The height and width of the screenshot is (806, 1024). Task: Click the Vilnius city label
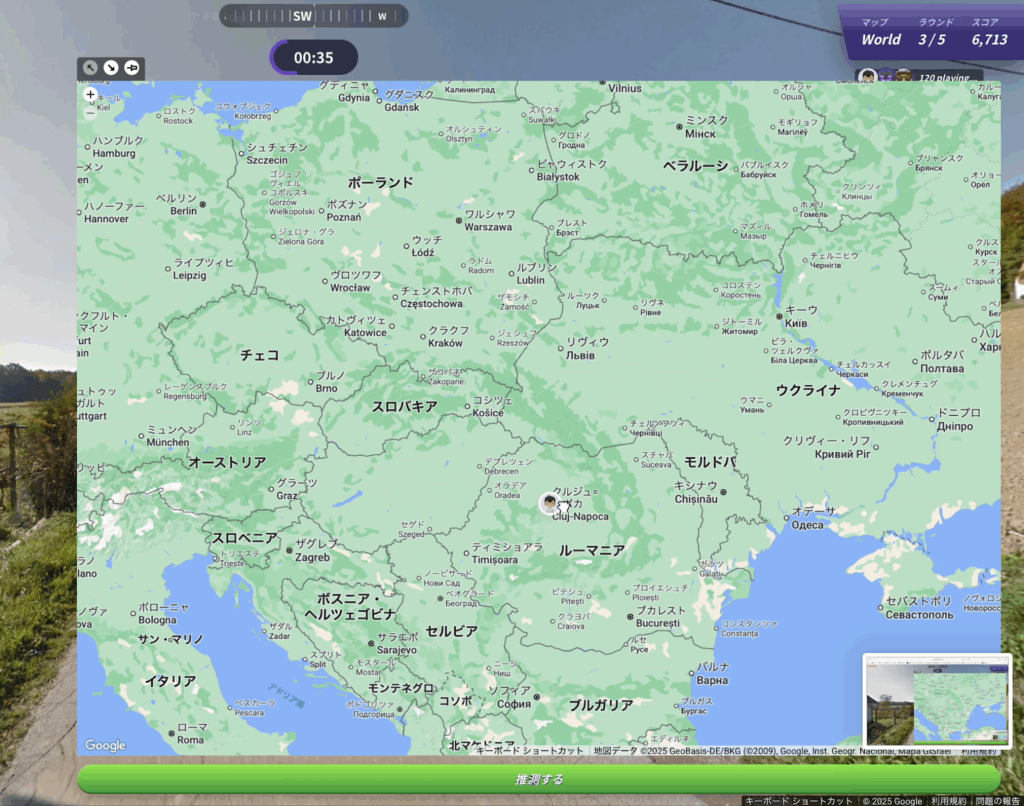click(x=625, y=88)
